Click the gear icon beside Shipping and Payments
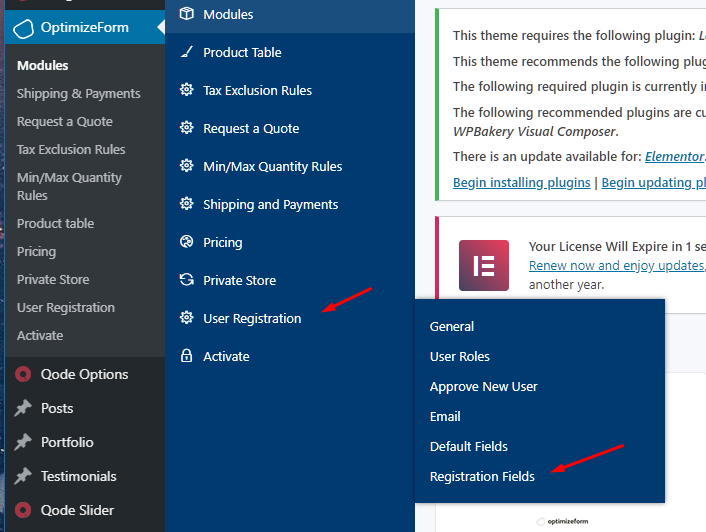706x532 pixels. coord(186,204)
